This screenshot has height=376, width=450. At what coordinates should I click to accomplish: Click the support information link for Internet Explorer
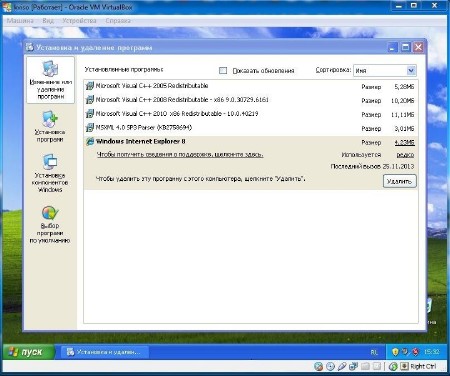click(x=180, y=155)
